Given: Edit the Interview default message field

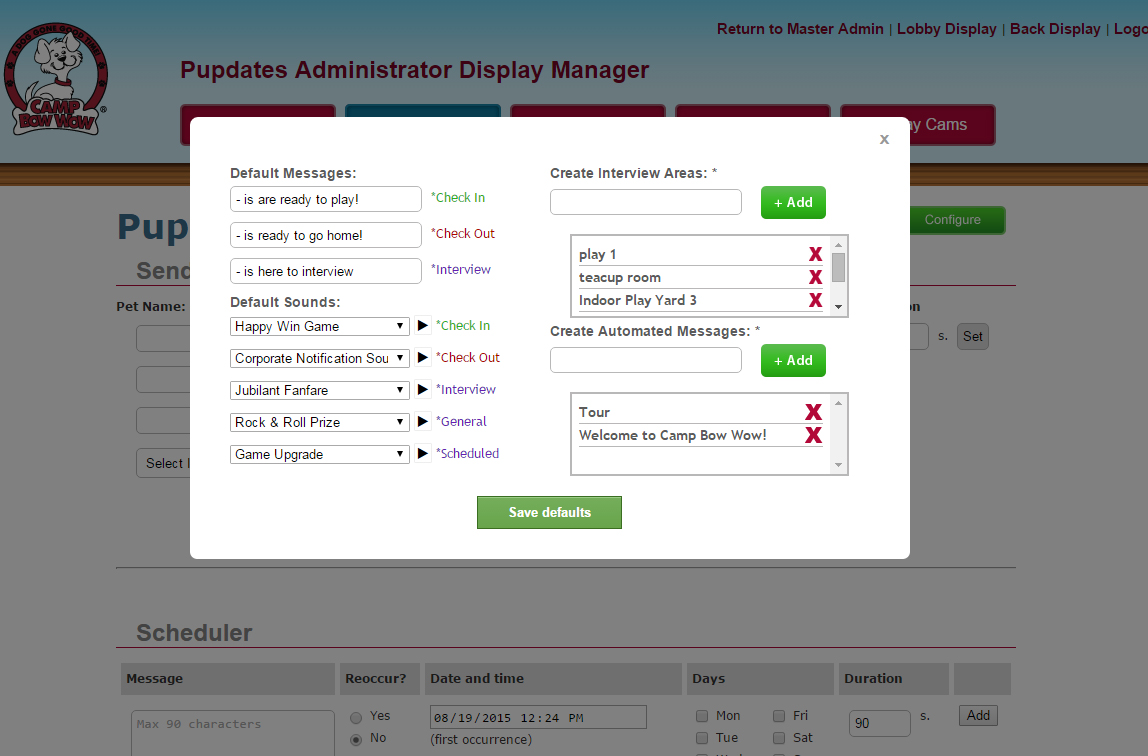Looking at the screenshot, I should pos(326,271).
